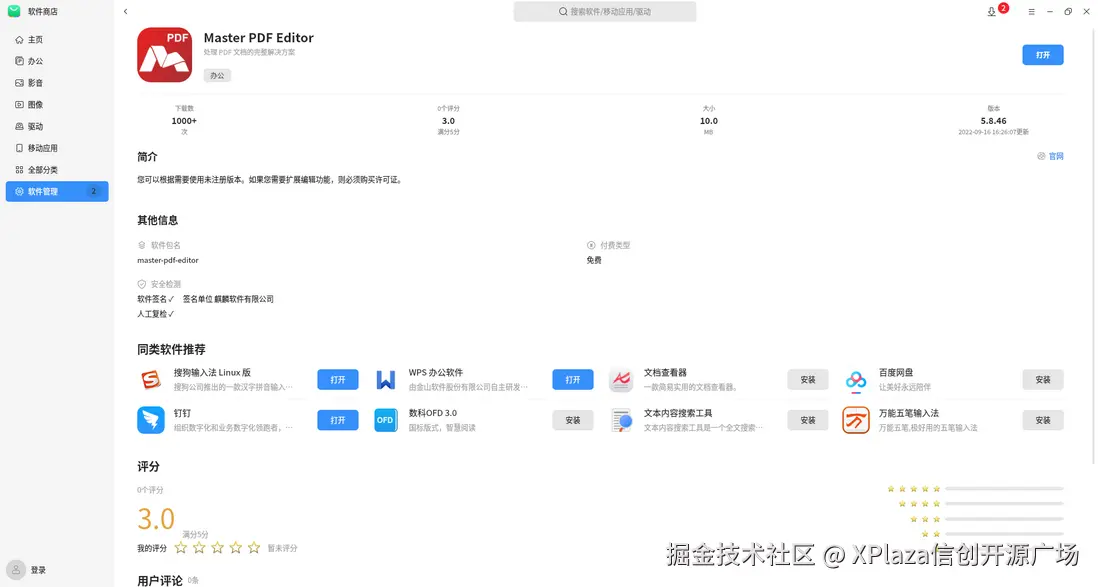Install 文档查看器
This screenshot has height=587, width=1098.
click(x=808, y=380)
